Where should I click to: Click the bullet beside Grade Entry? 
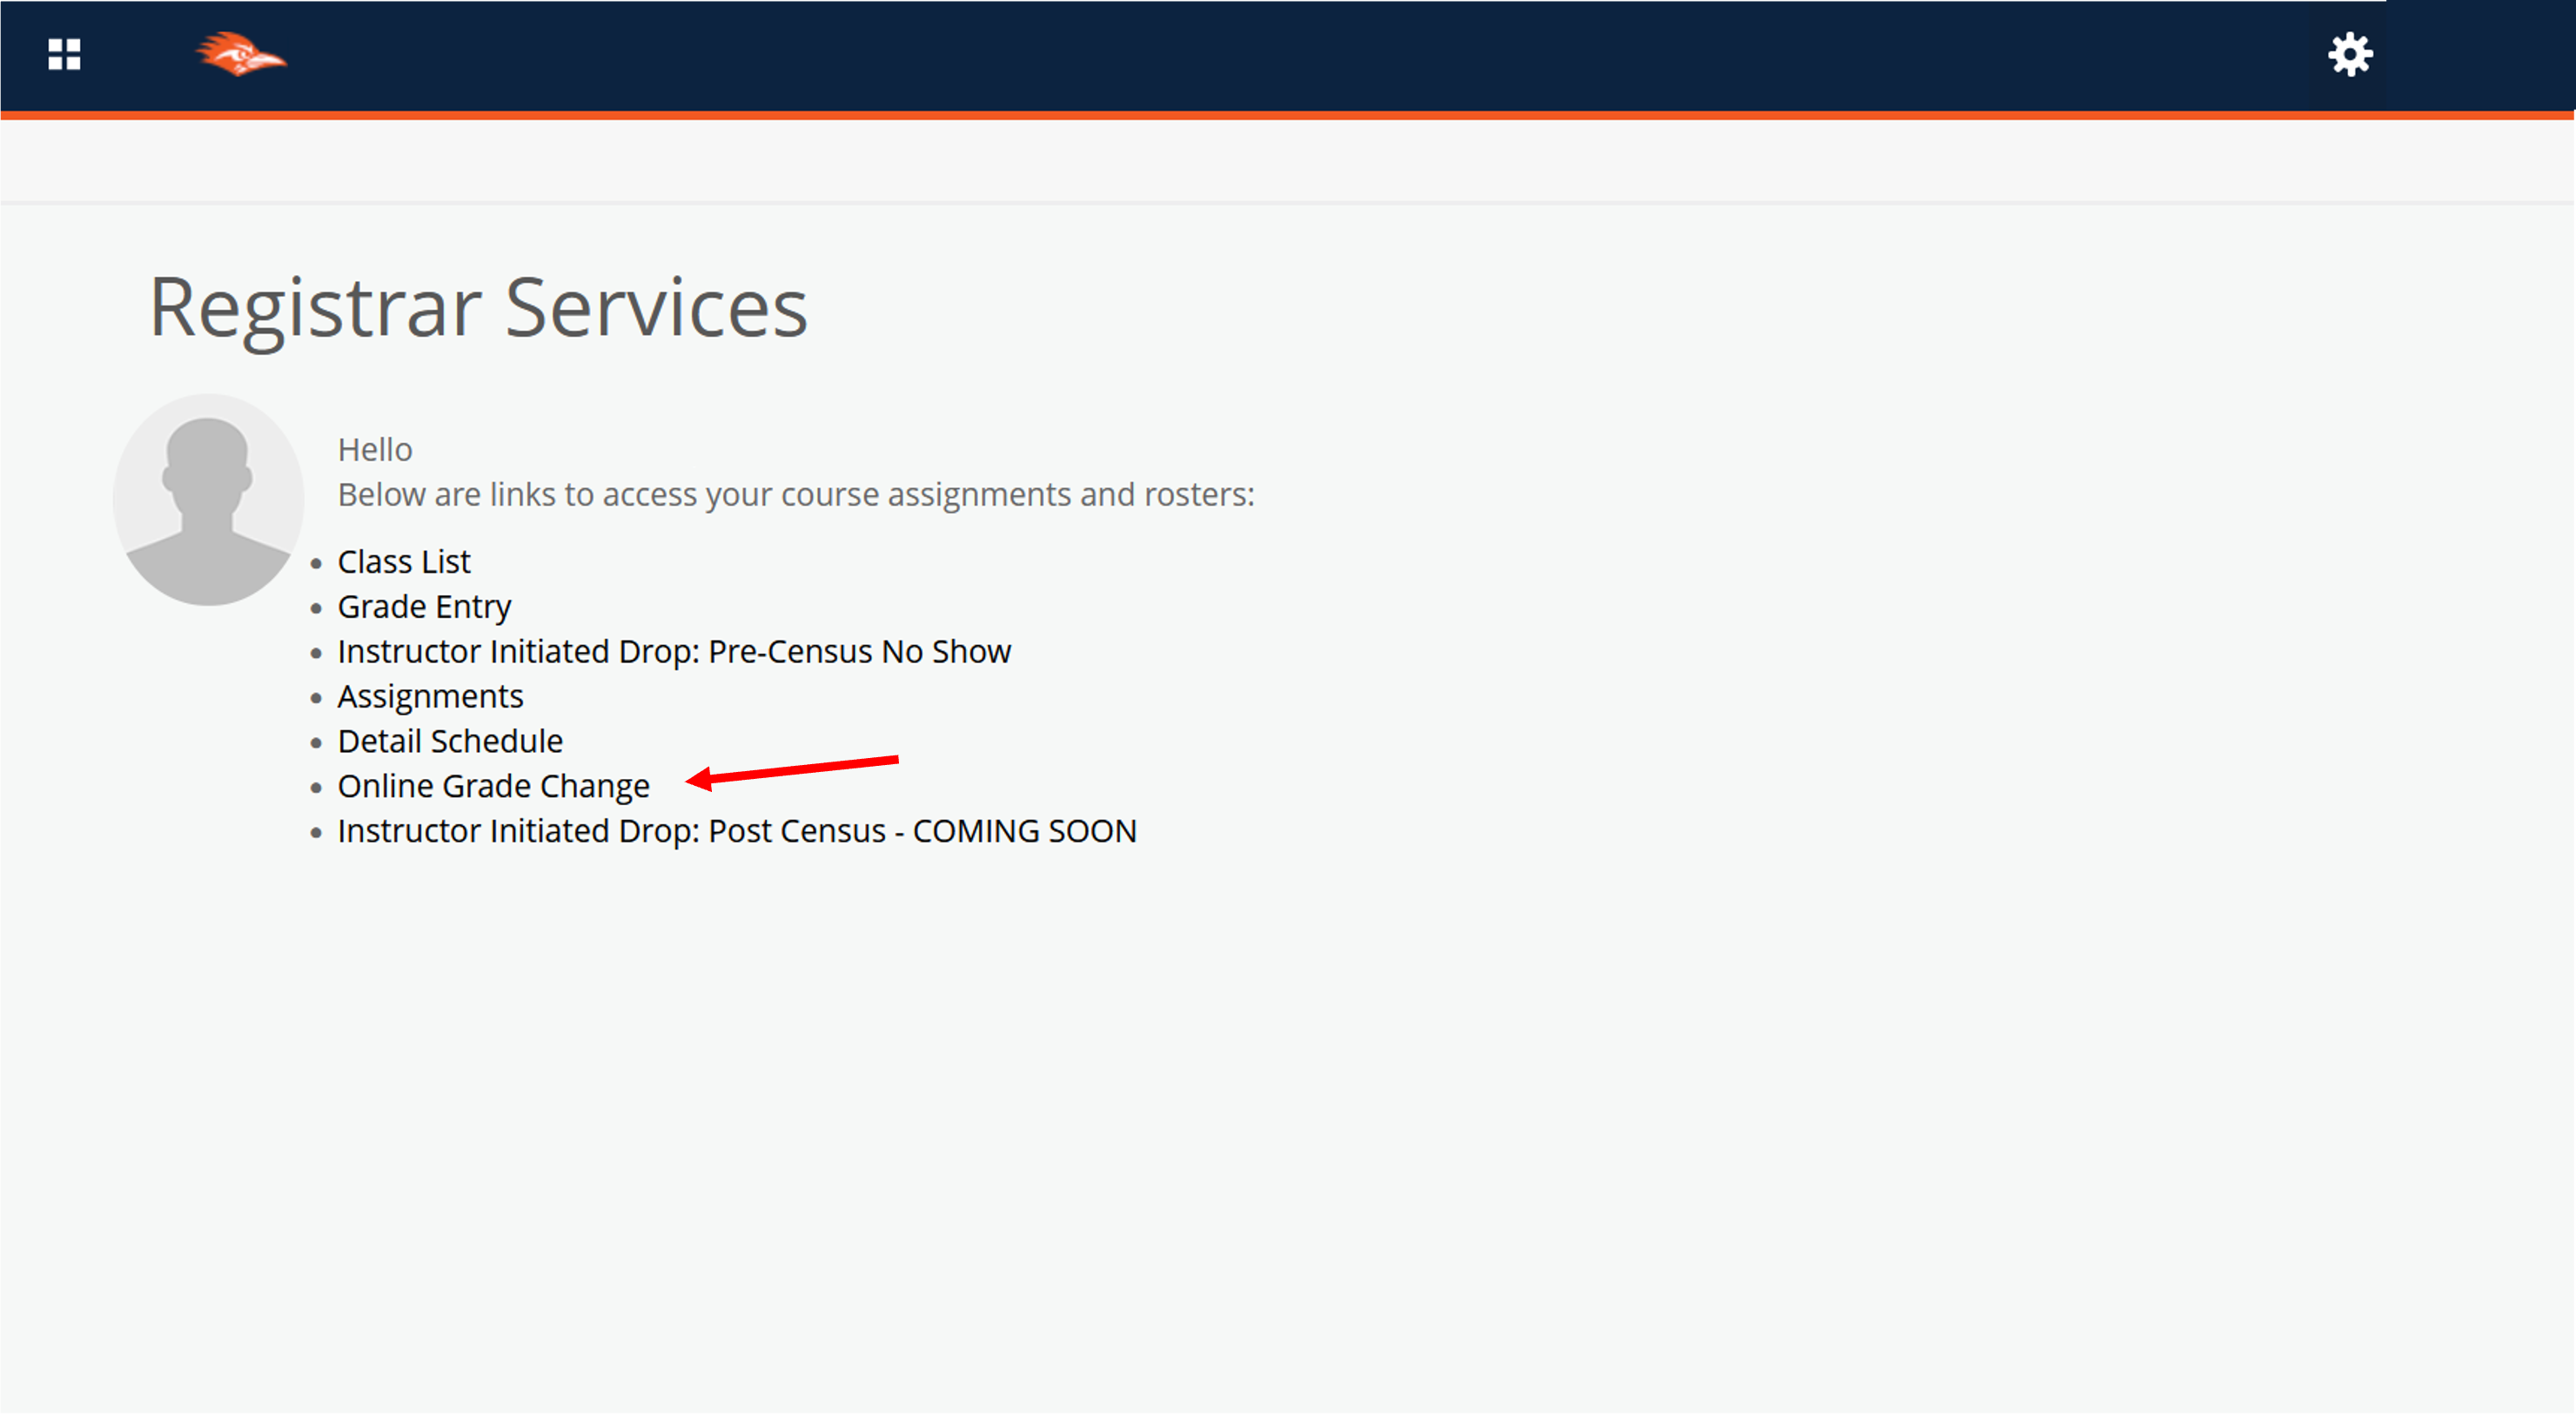[316, 609]
